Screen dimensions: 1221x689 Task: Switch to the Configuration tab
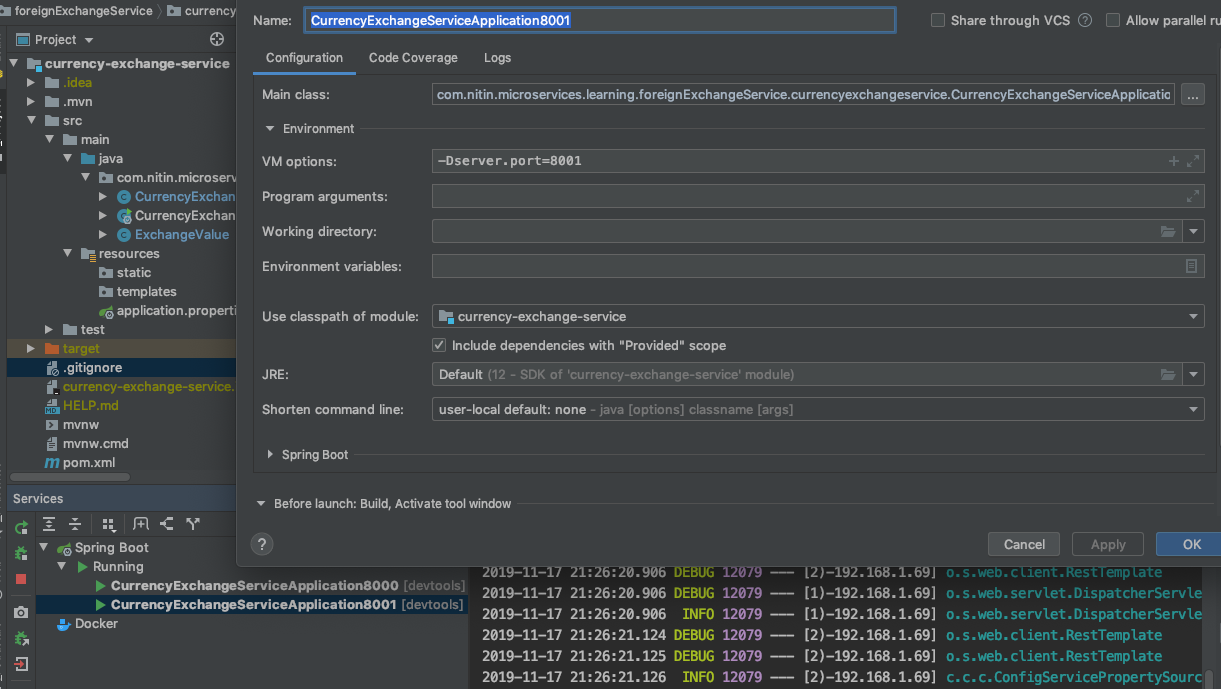tap(304, 58)
